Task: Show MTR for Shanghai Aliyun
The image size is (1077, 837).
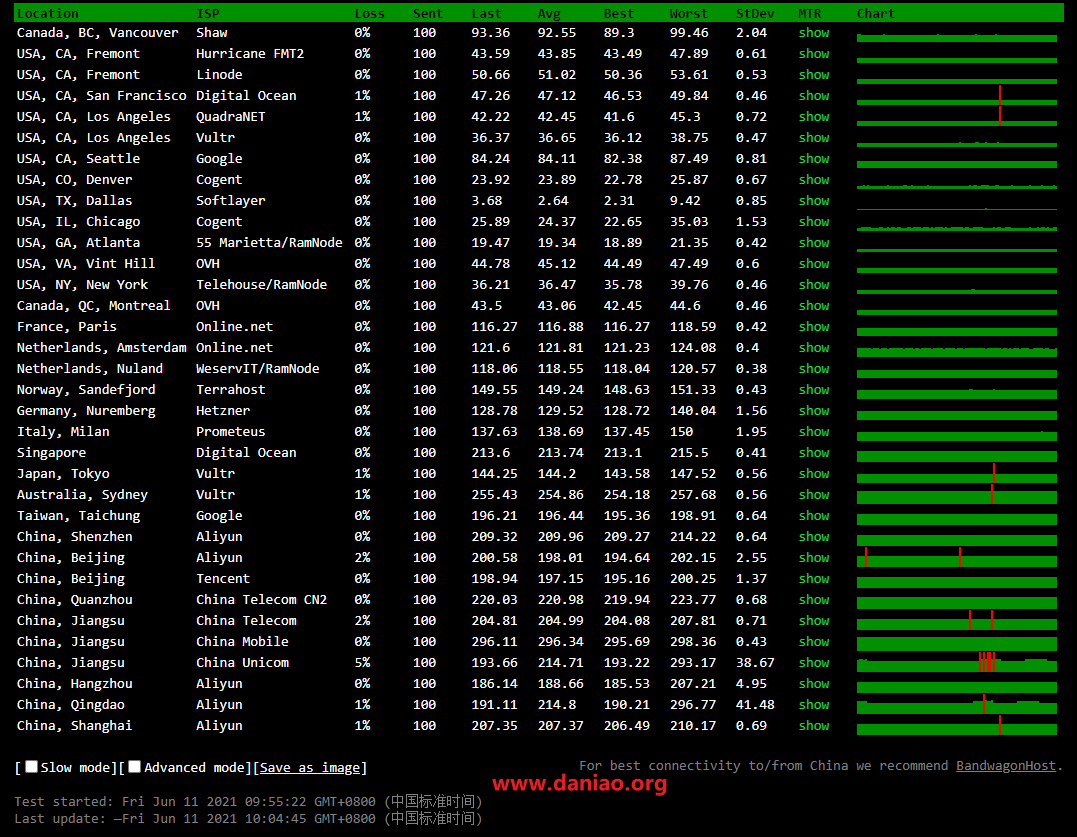Action: (814, 726)
